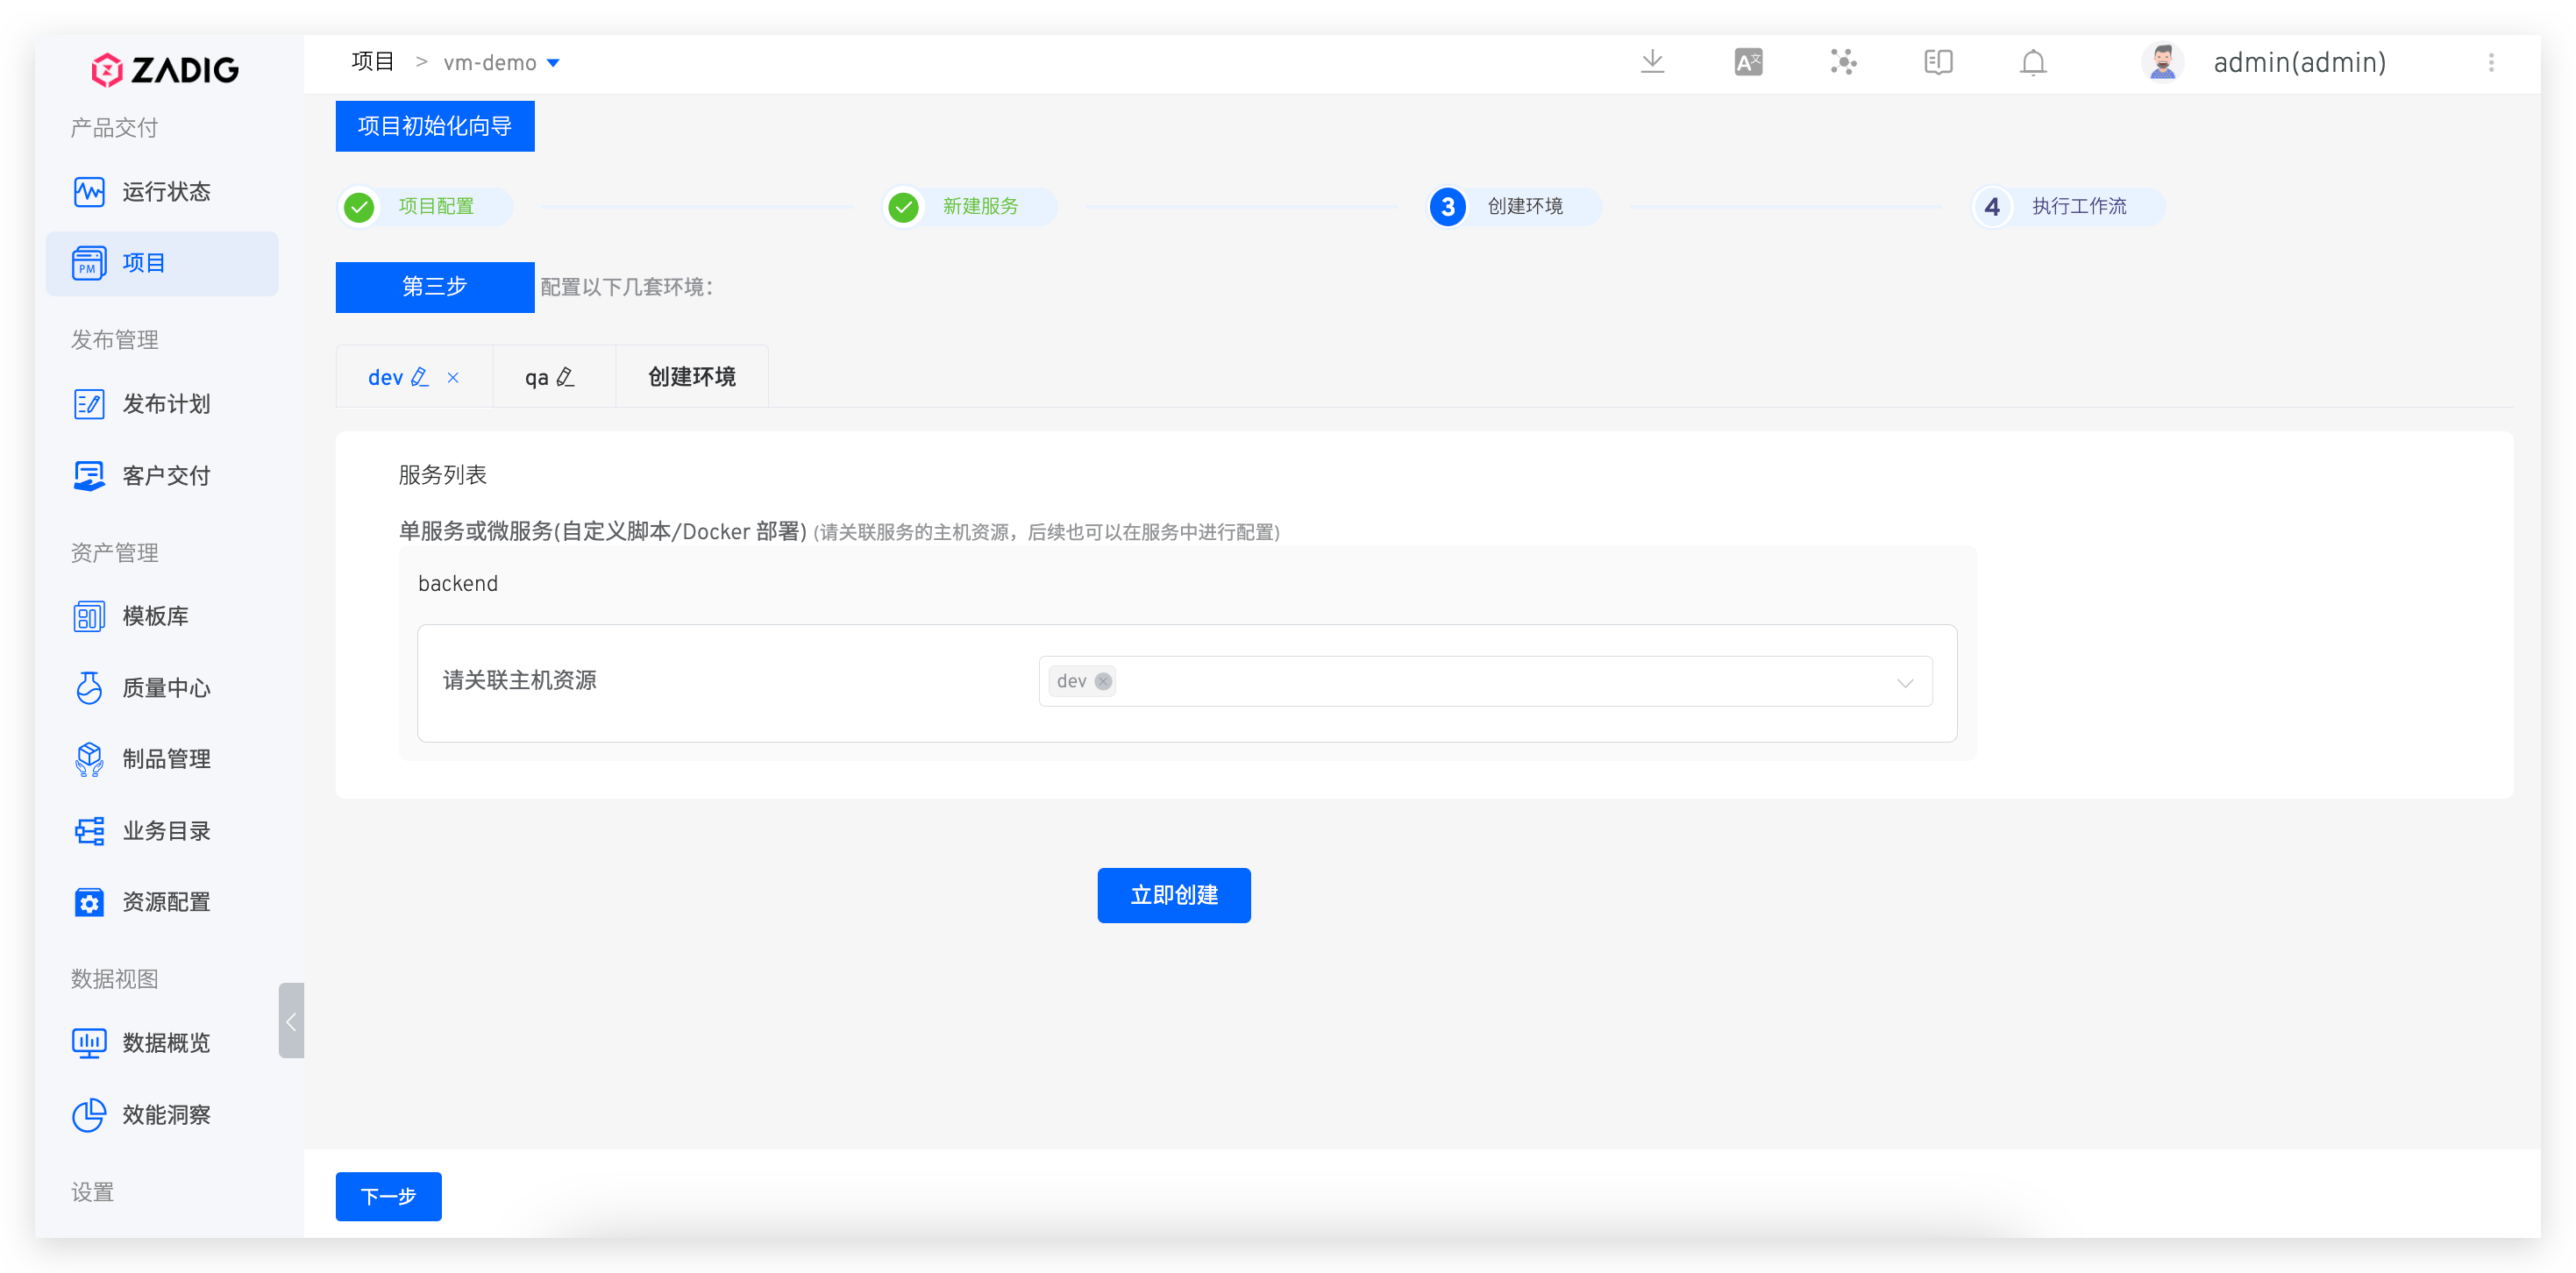Collapse the left sidebar panel
Screen dimensions: 2576x1273
pyautogui.click(x=291, y=1021)
